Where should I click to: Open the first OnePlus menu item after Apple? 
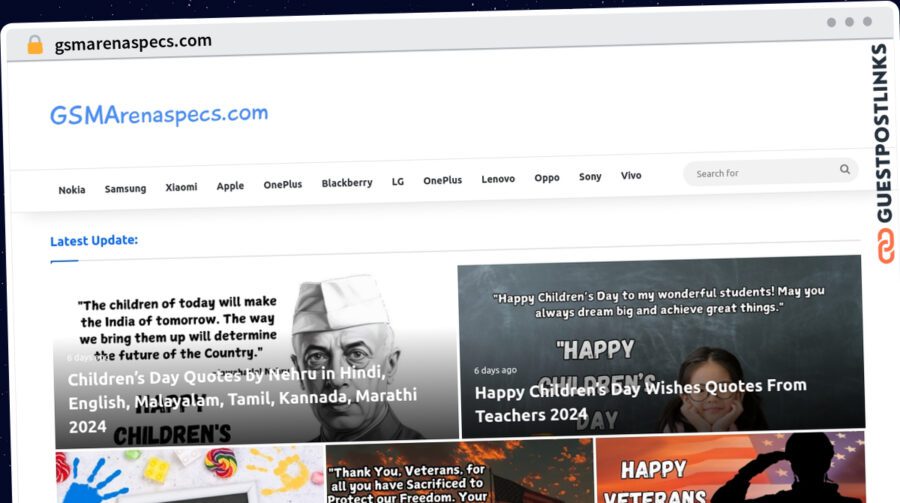click(x=282, y=184)
